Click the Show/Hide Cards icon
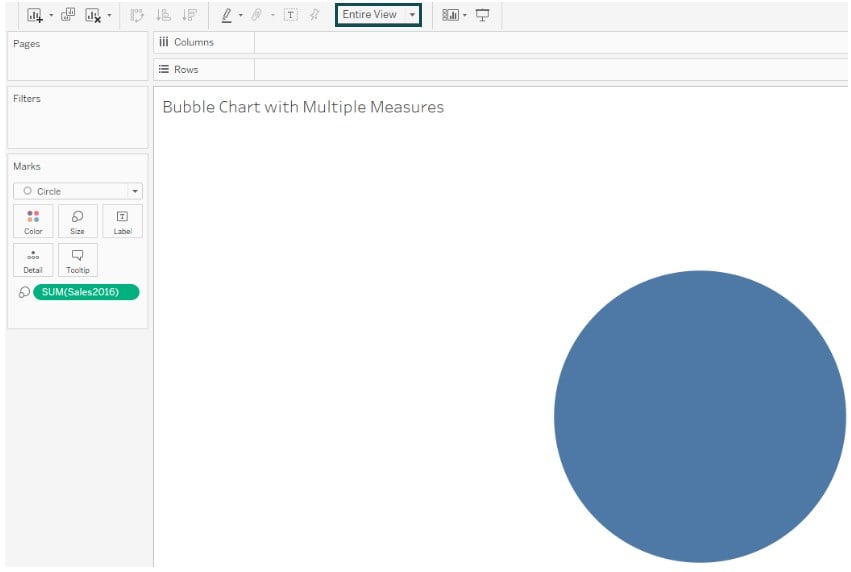Image resolution: width=851 pixels, height=572 pixels. coord(450,15)
